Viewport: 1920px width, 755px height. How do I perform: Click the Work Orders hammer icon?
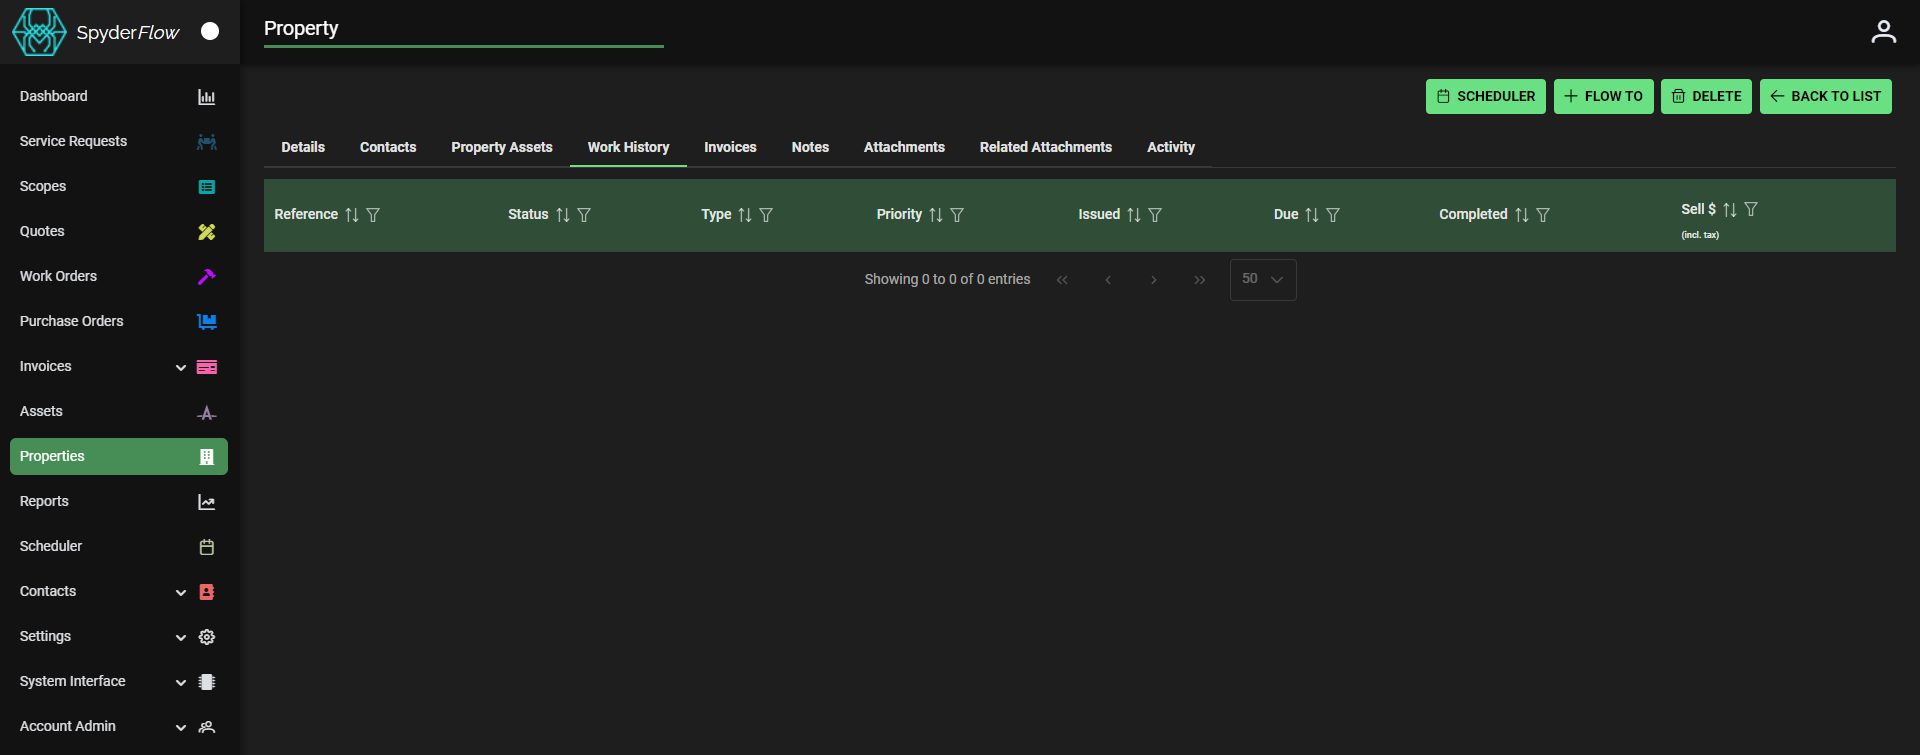(x=206, y=277)
